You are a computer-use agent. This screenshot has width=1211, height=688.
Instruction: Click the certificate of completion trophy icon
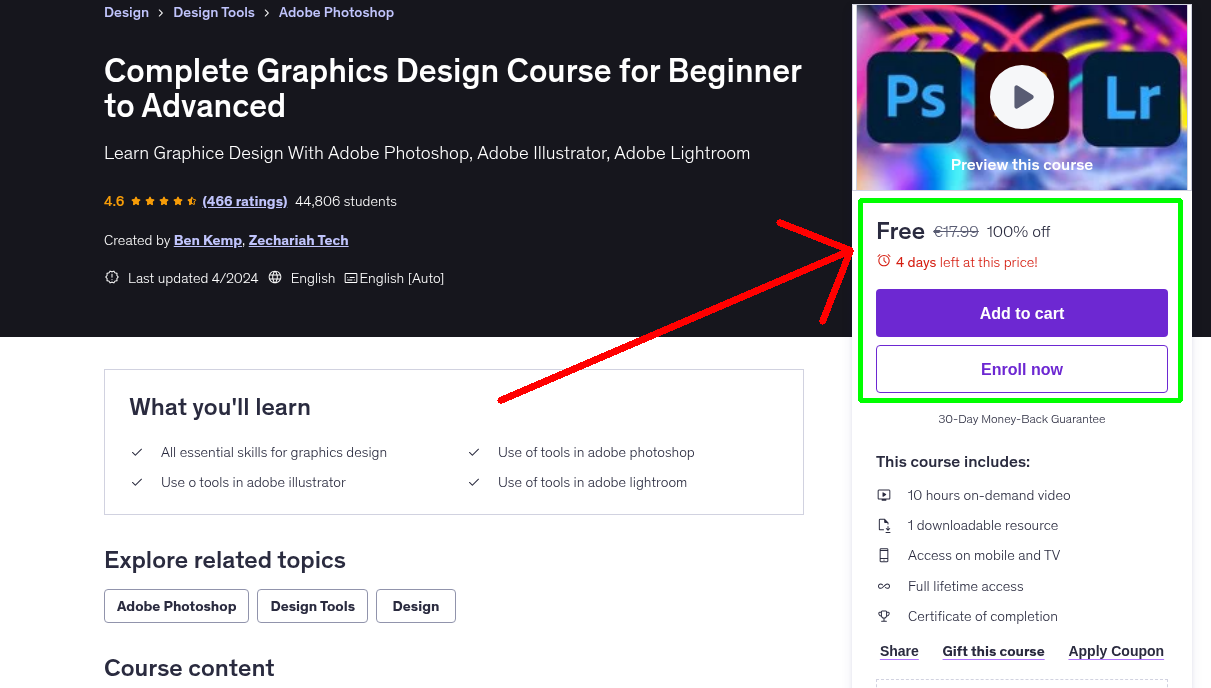[x=884, y=616]
